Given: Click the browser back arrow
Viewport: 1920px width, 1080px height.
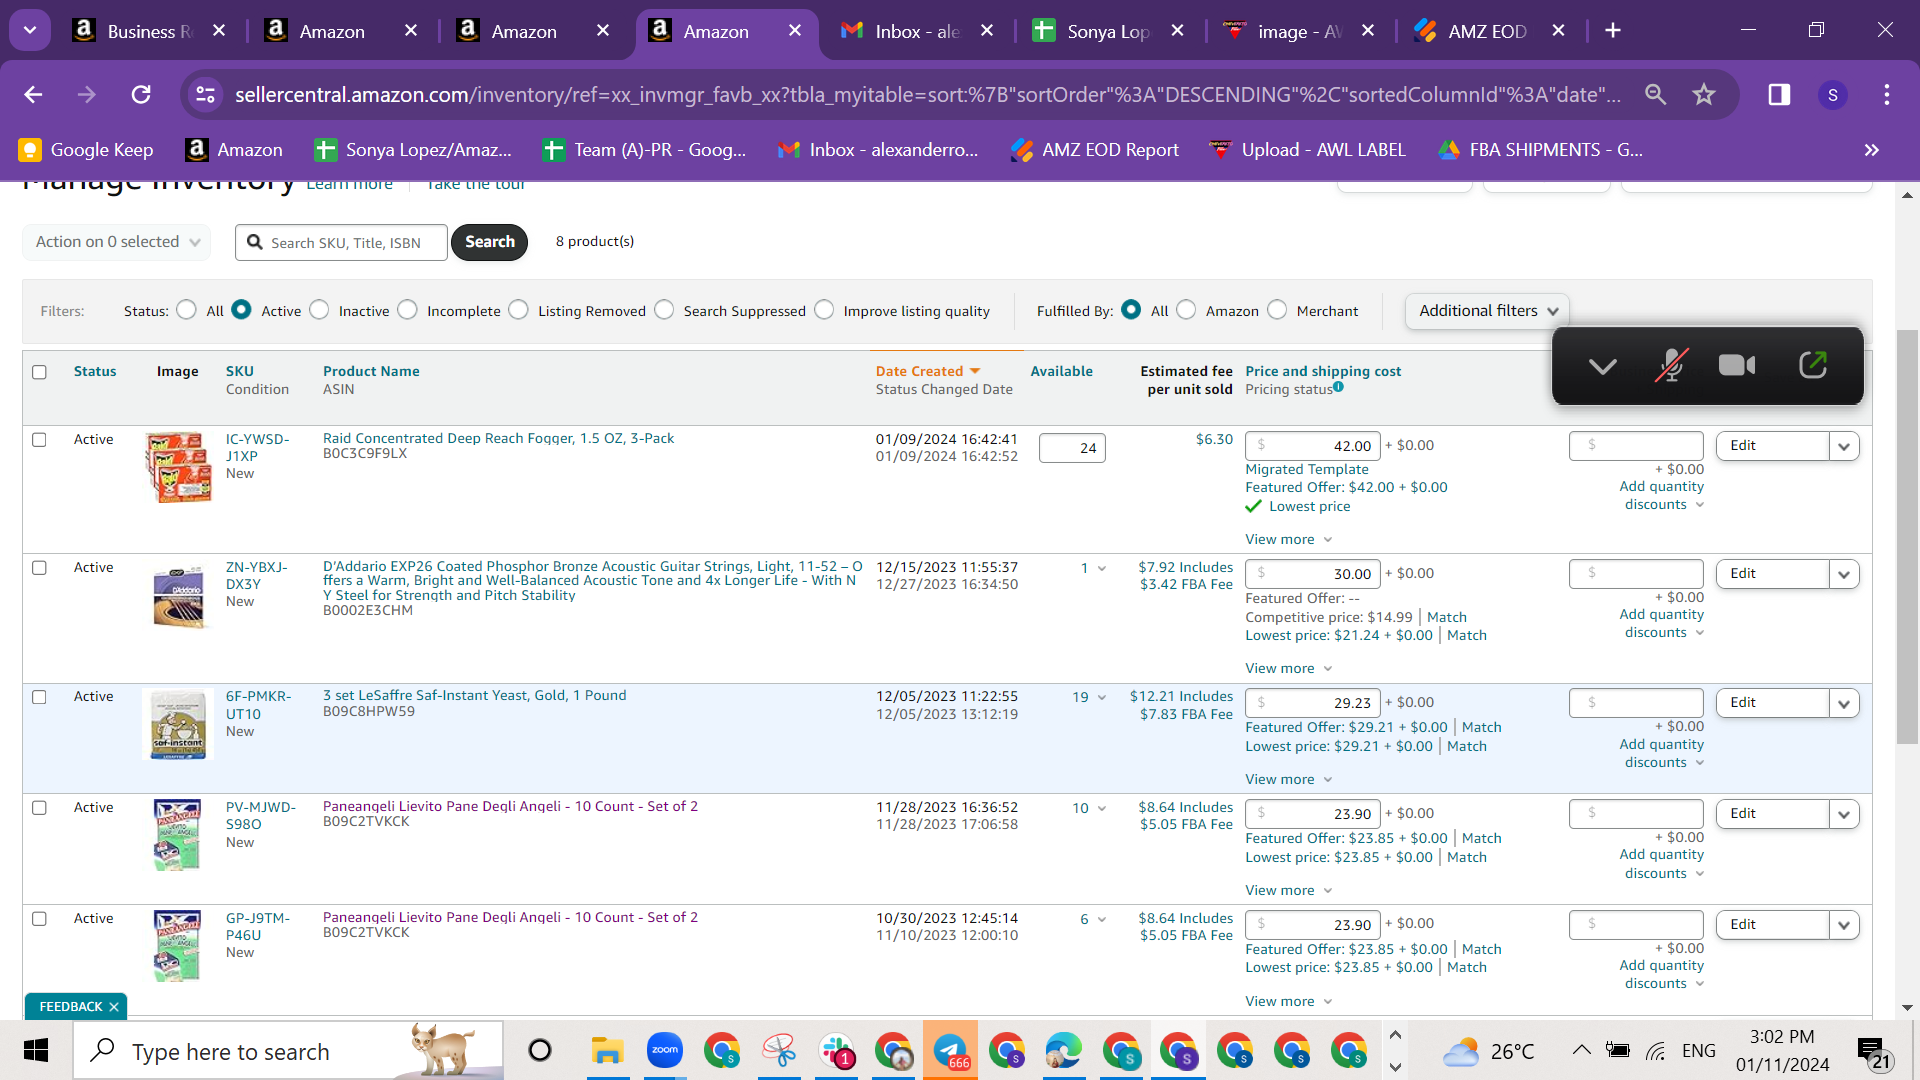Looking at the screenshot, I should click(x=33, y=94).
